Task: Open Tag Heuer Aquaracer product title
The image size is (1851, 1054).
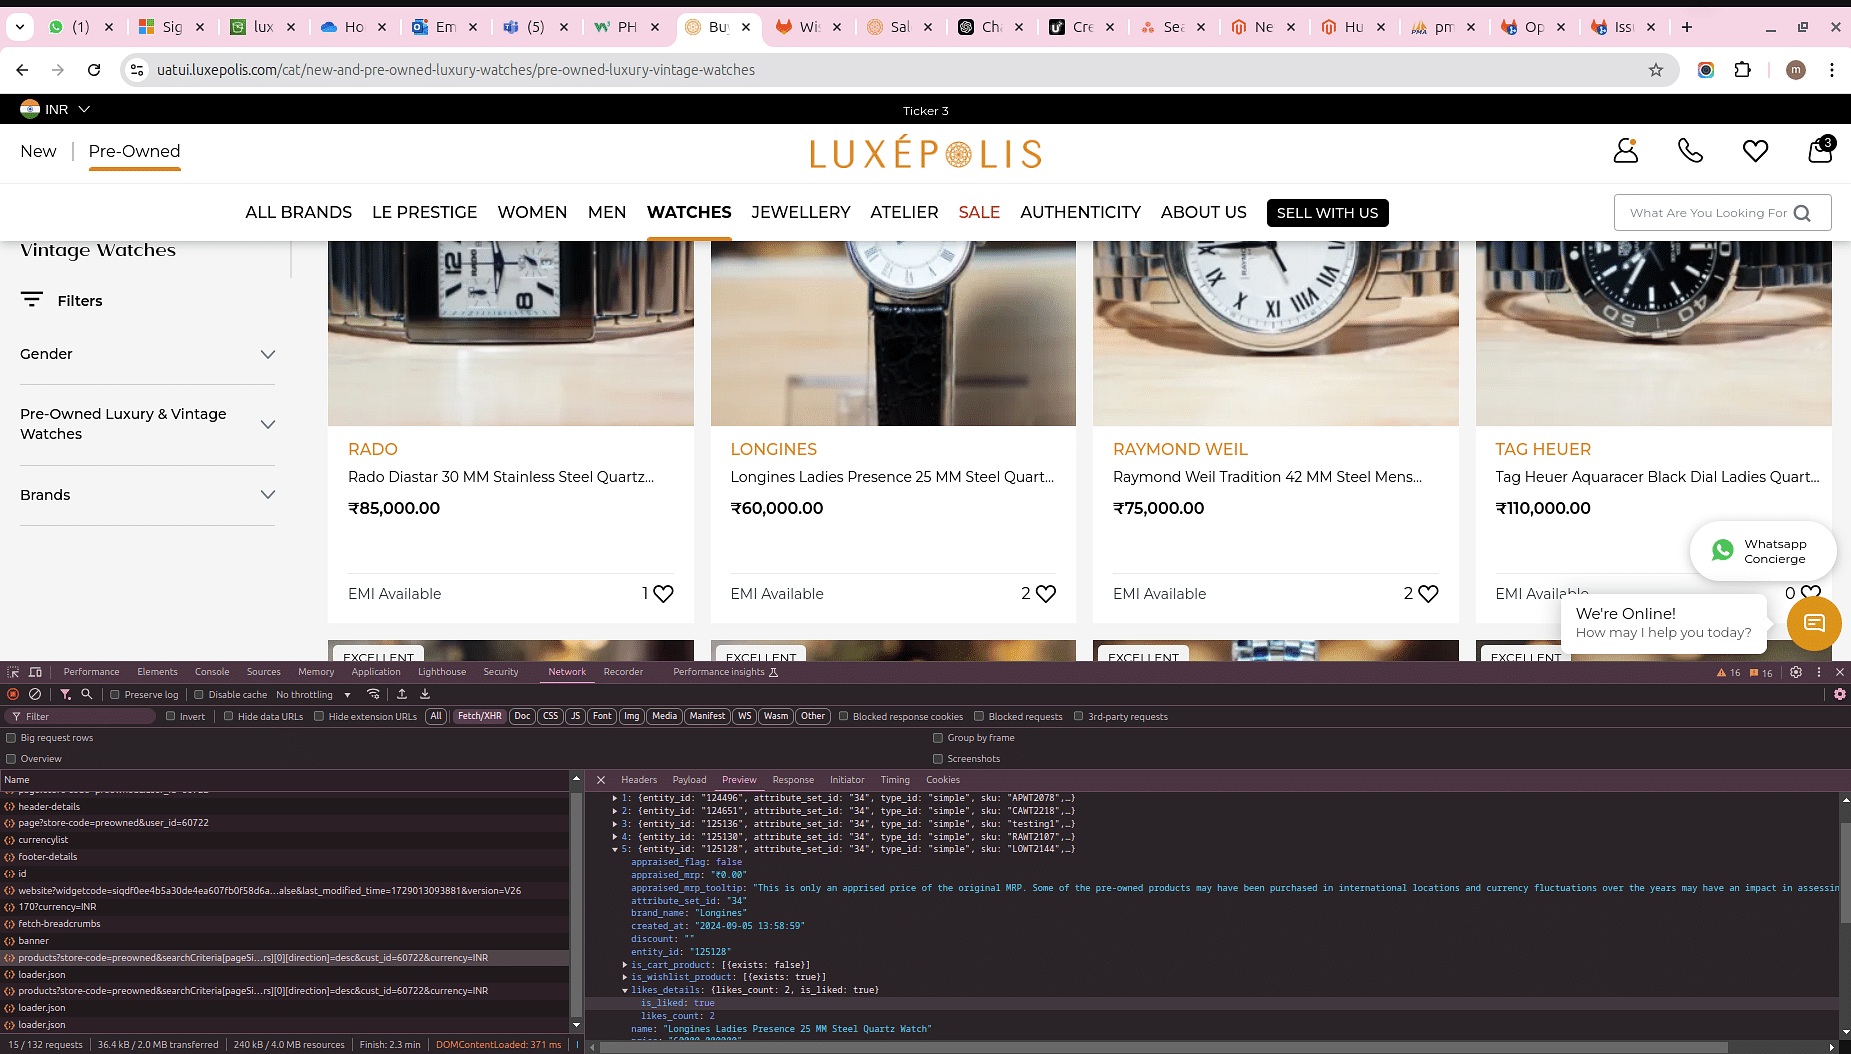Action: tap(1657, 477)
